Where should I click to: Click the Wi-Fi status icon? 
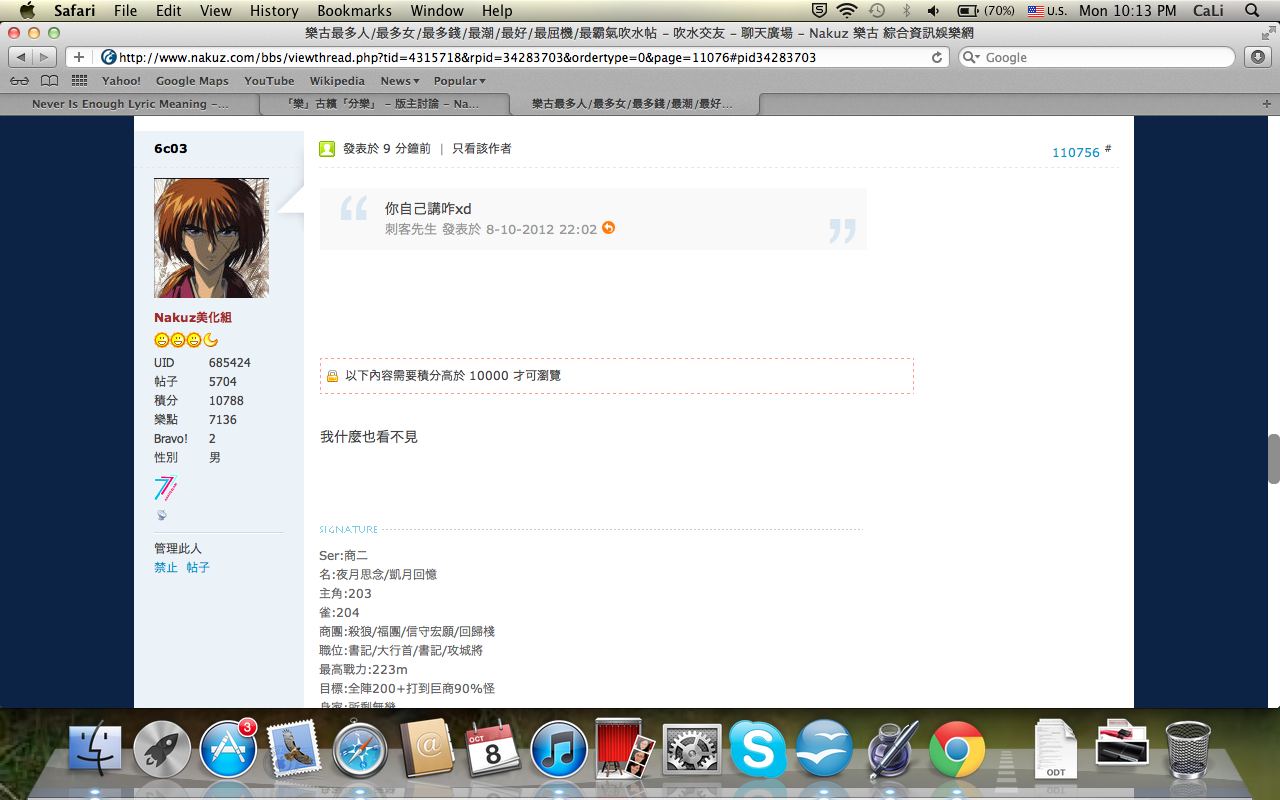pos(848,11)
